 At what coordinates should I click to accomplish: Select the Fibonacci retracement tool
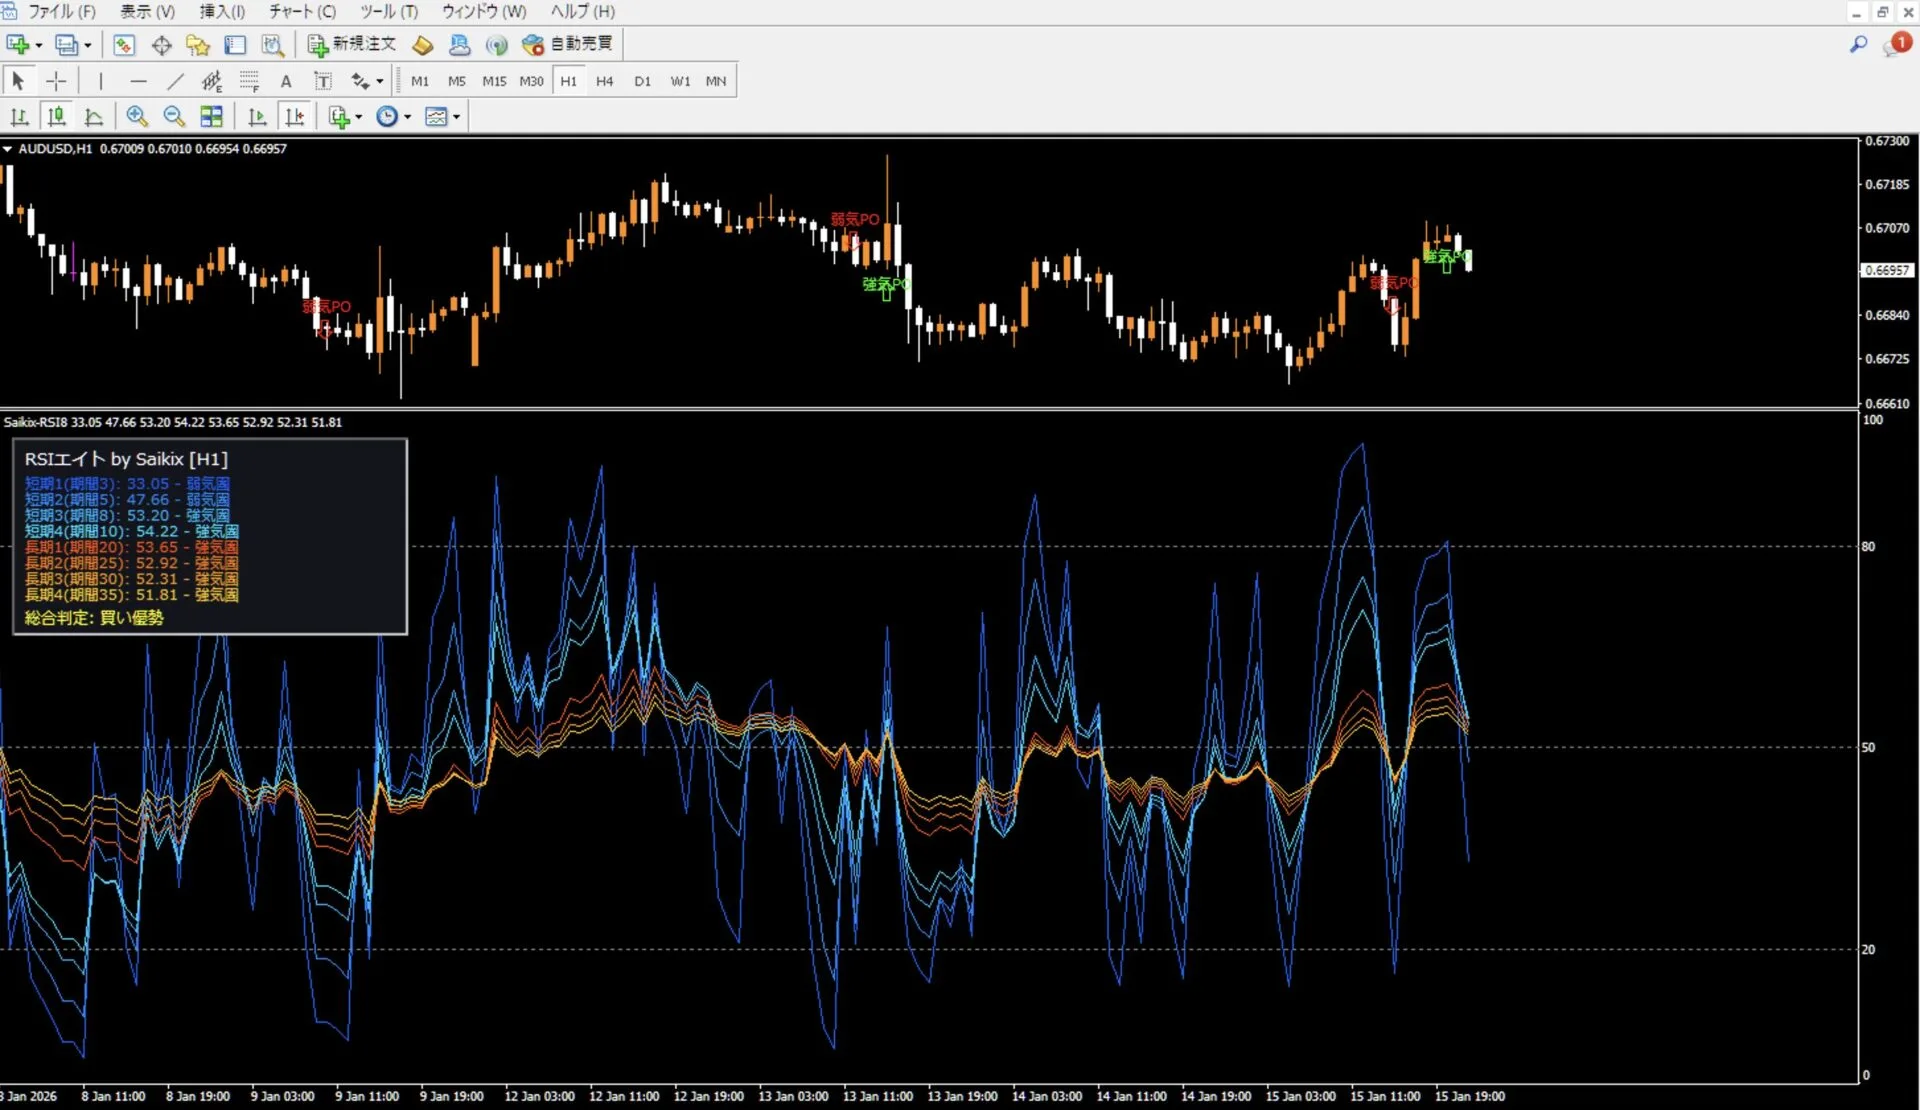(249, 81)
